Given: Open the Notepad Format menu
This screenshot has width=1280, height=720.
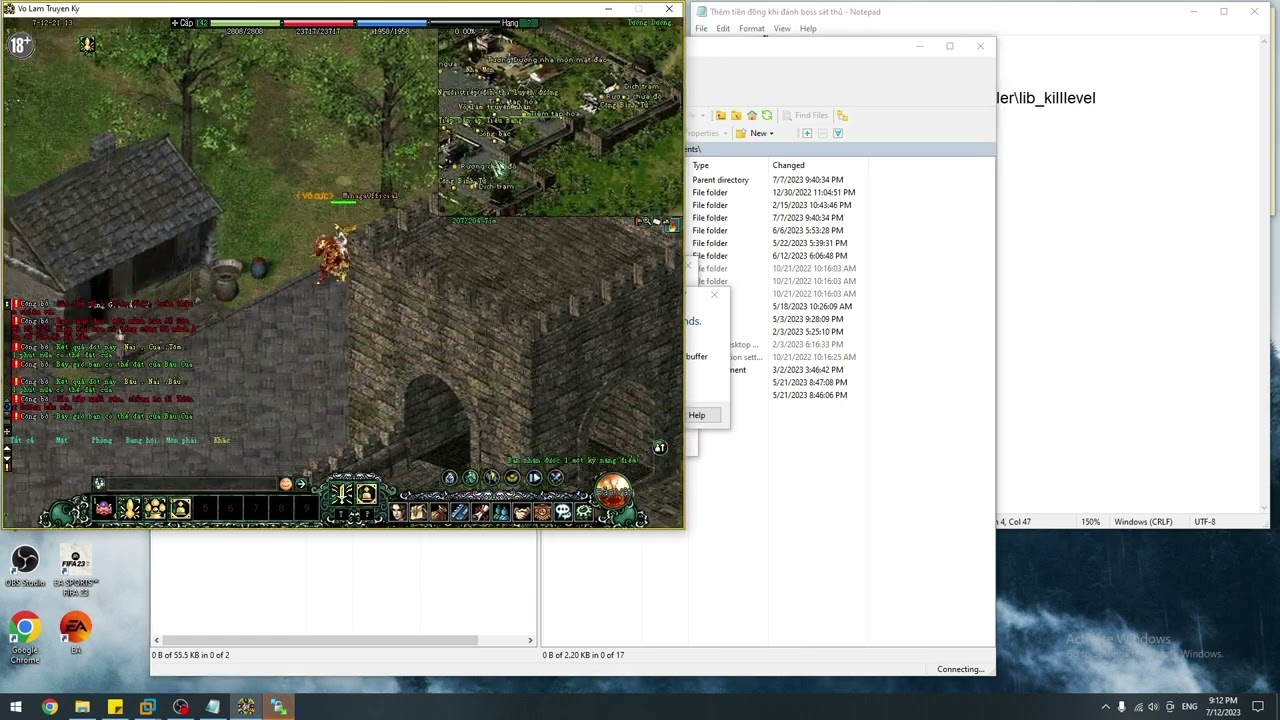Looking at the screenshot, I should pos(752,29).
